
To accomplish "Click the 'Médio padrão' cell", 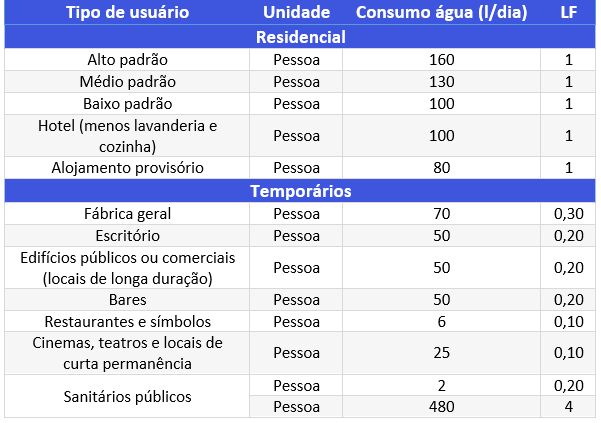I will [x=127, y=82].
